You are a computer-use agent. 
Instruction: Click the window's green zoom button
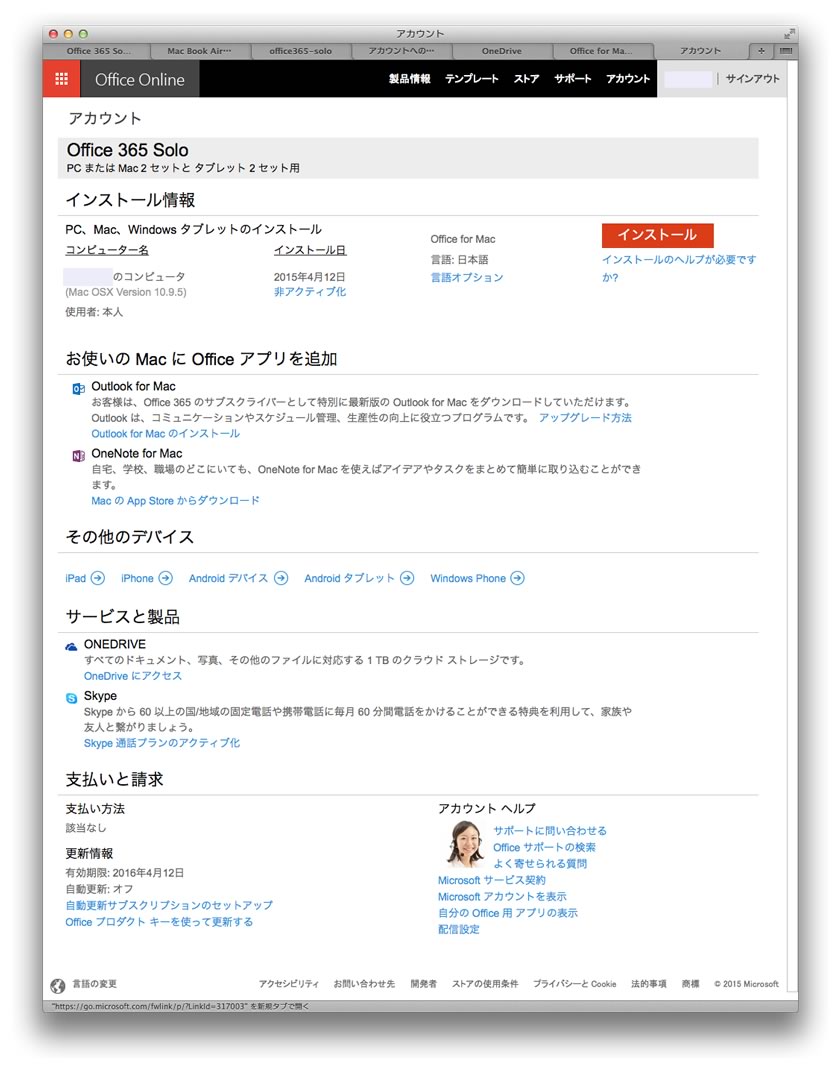(83, 33)
